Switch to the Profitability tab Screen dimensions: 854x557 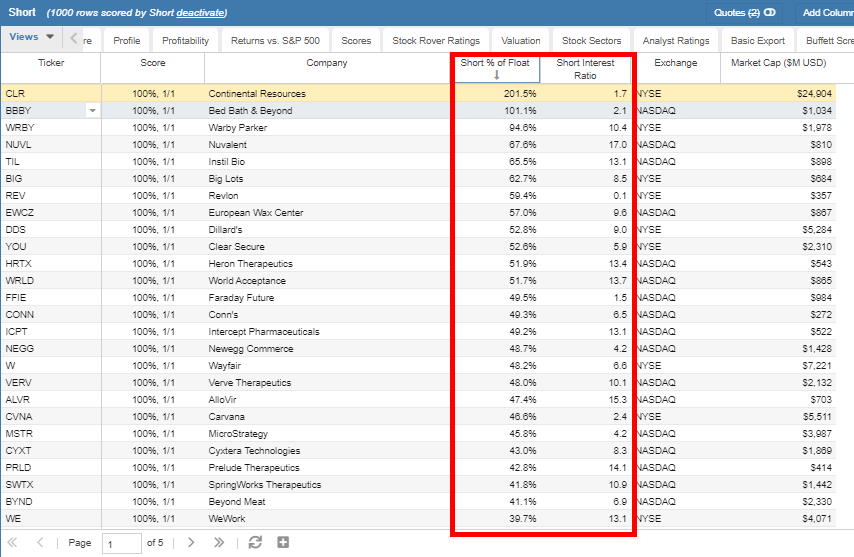186,41
